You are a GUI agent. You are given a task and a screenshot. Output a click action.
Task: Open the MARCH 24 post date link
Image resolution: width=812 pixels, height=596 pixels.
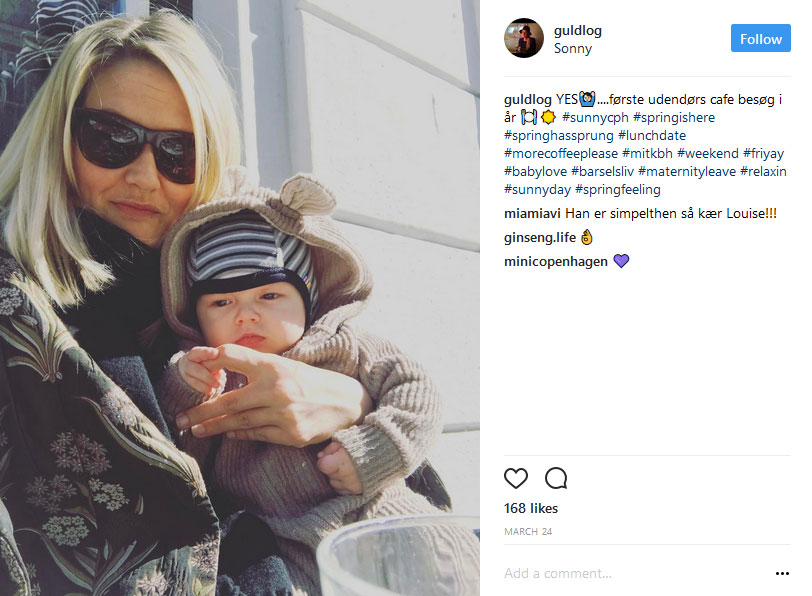(x=528, y=532)
